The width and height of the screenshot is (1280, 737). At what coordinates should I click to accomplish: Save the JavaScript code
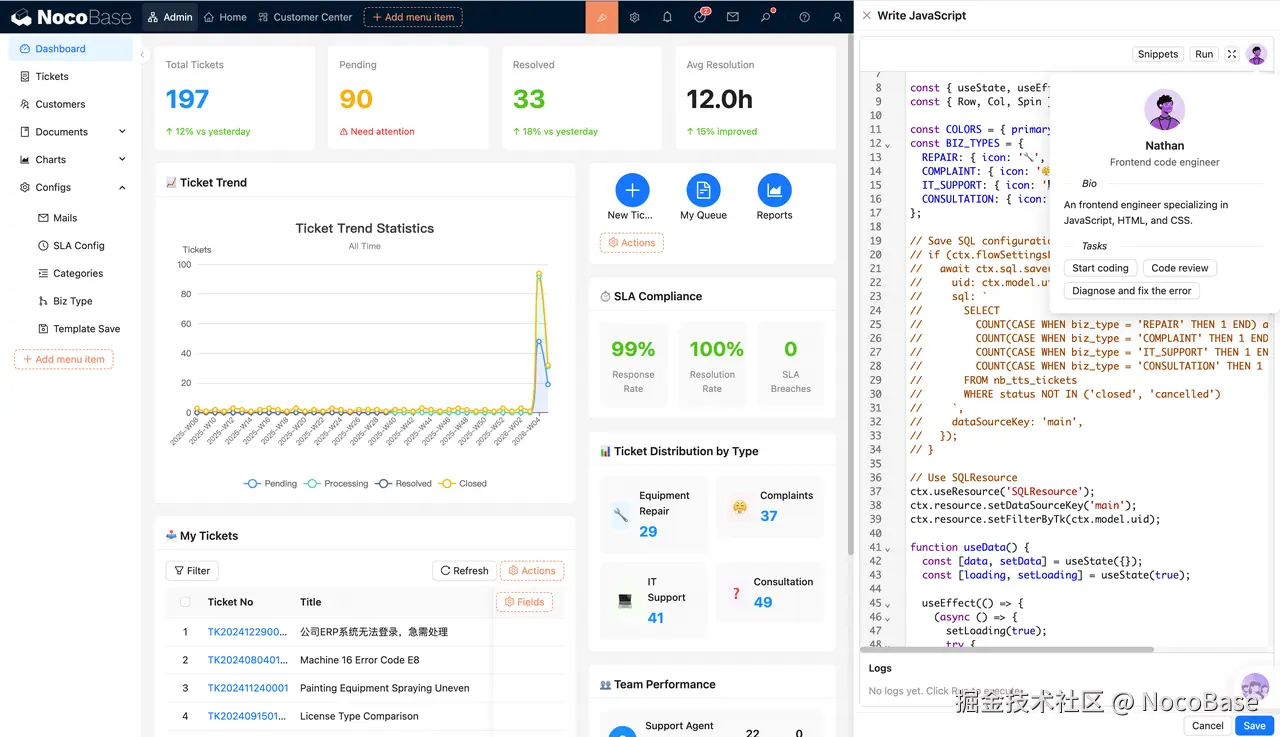click(x=1254, y=725)
